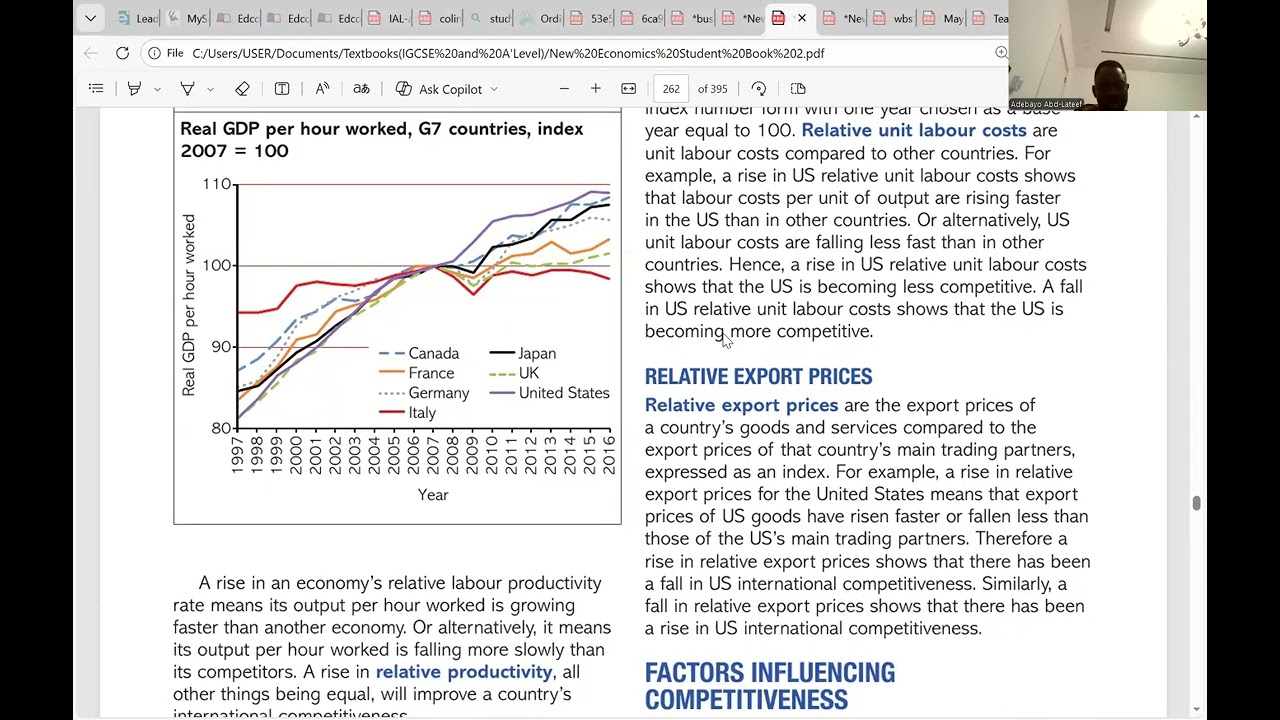This screenshot has width=1280, height=720.
Task: Switch to the MyS tab
Action: click(188, 18)
